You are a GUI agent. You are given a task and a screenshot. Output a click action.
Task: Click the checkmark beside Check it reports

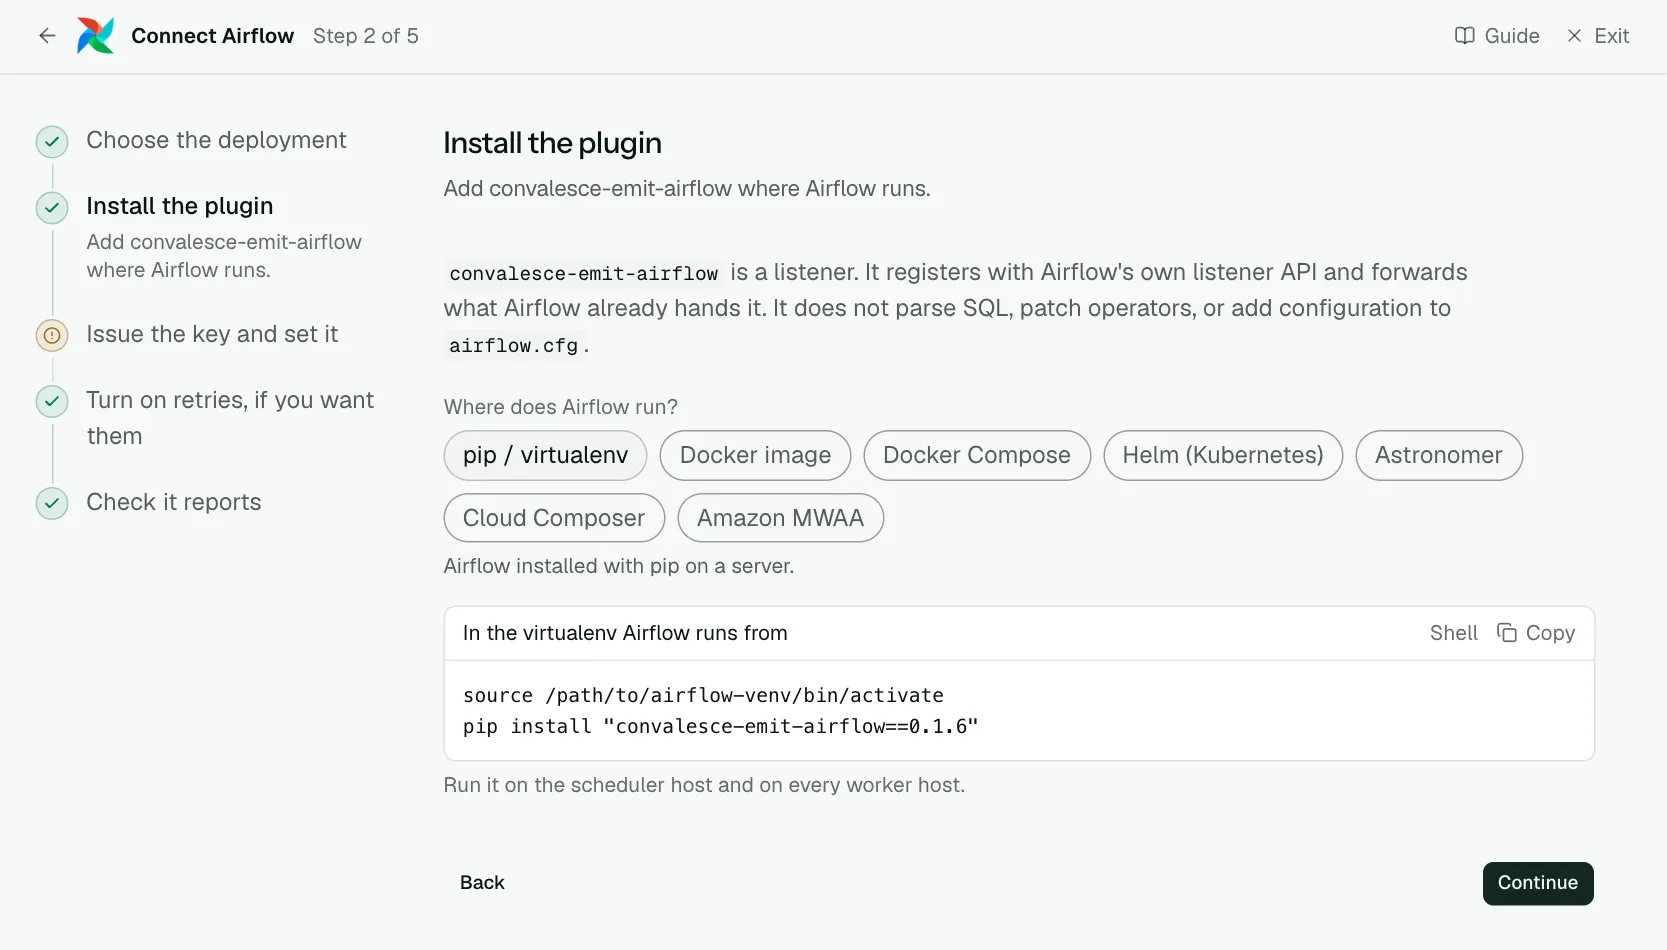pos(52,503)
